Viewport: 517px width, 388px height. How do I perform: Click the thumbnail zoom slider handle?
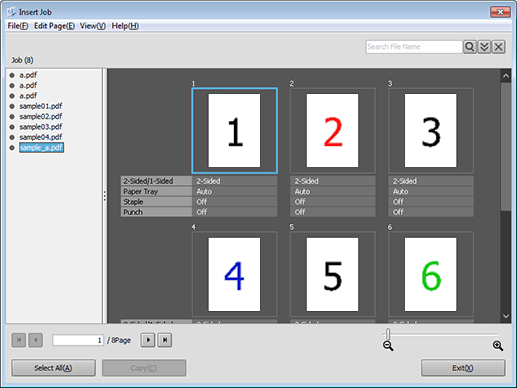pyautogui.click(x=388, y=333)
